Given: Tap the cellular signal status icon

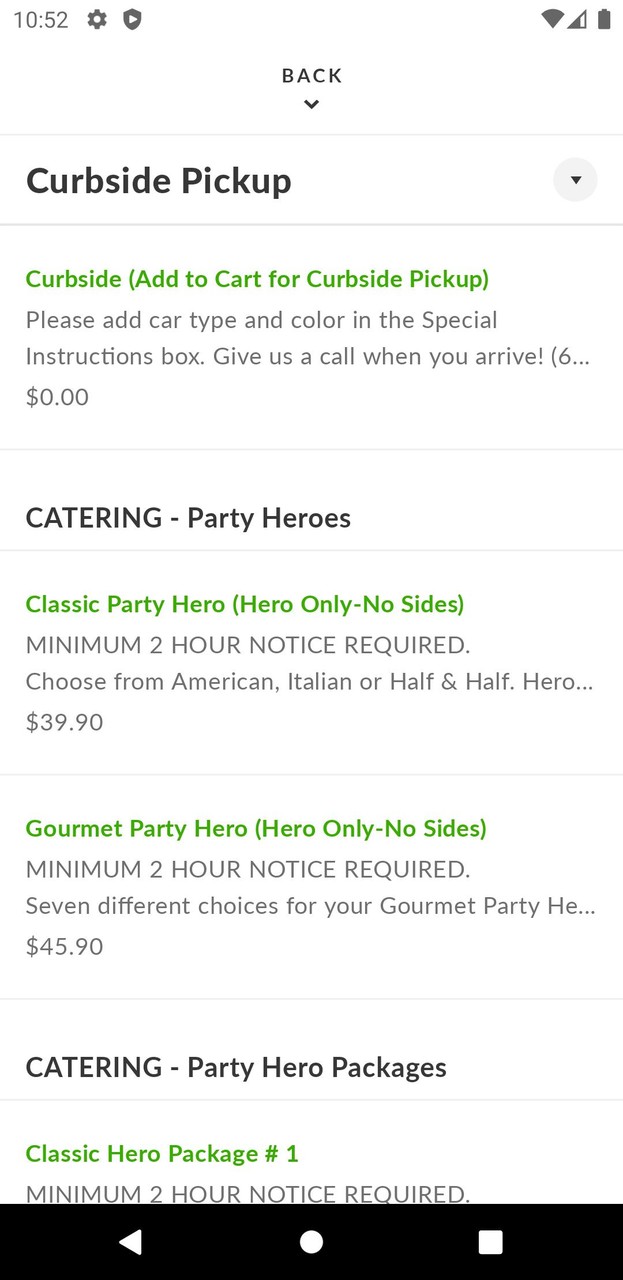Looking at the screenshot, I should (577, 19).
